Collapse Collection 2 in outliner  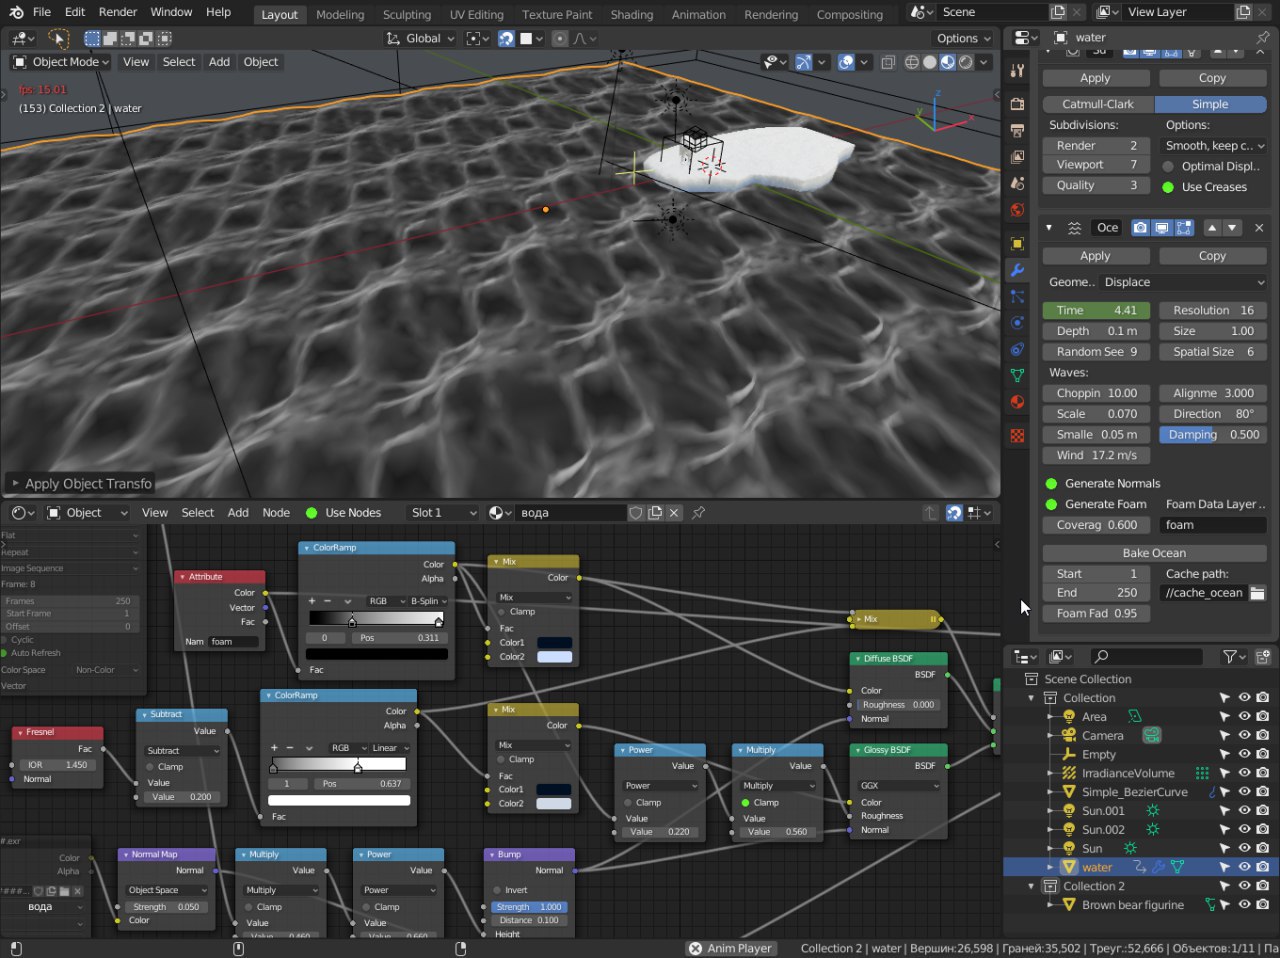point(1031,886)
